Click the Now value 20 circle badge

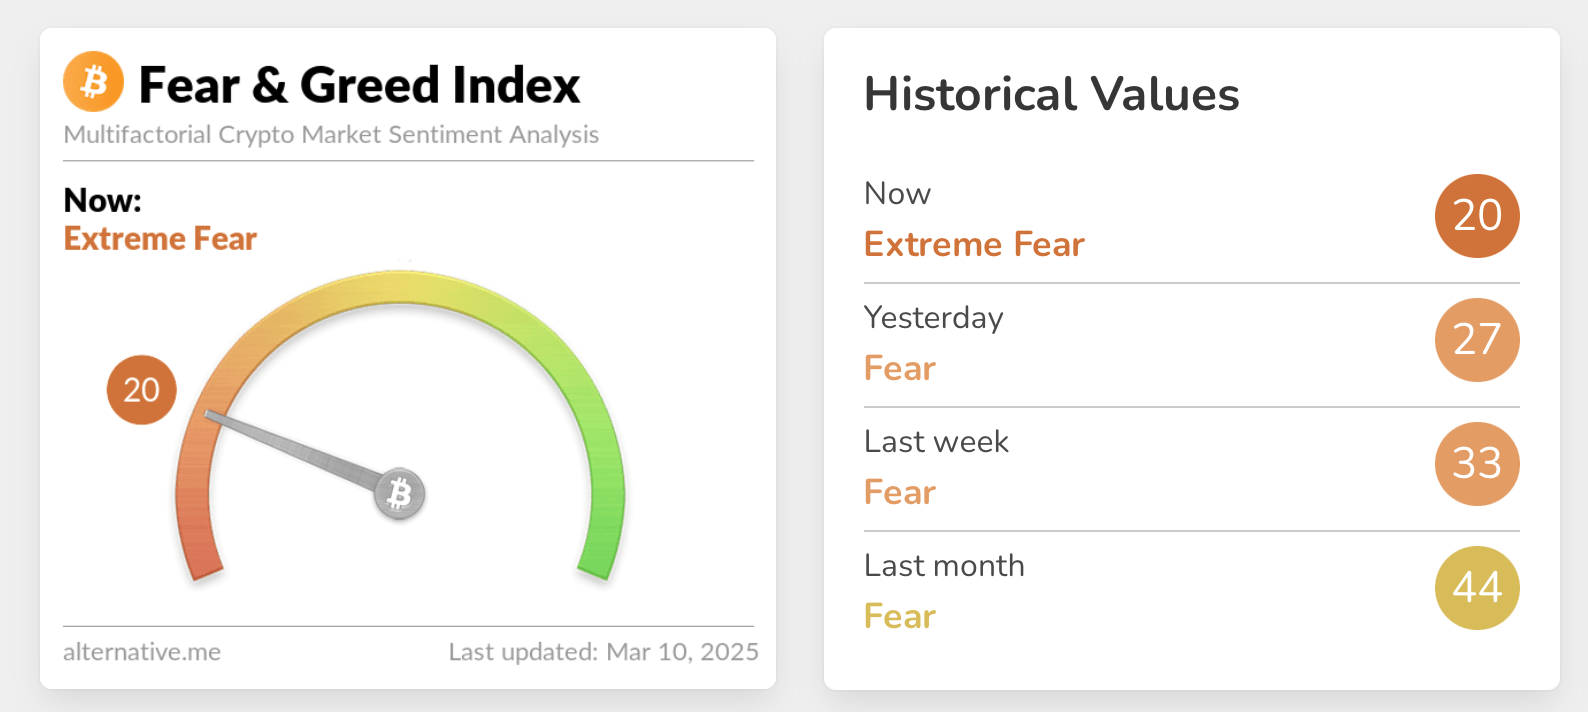1477,216
